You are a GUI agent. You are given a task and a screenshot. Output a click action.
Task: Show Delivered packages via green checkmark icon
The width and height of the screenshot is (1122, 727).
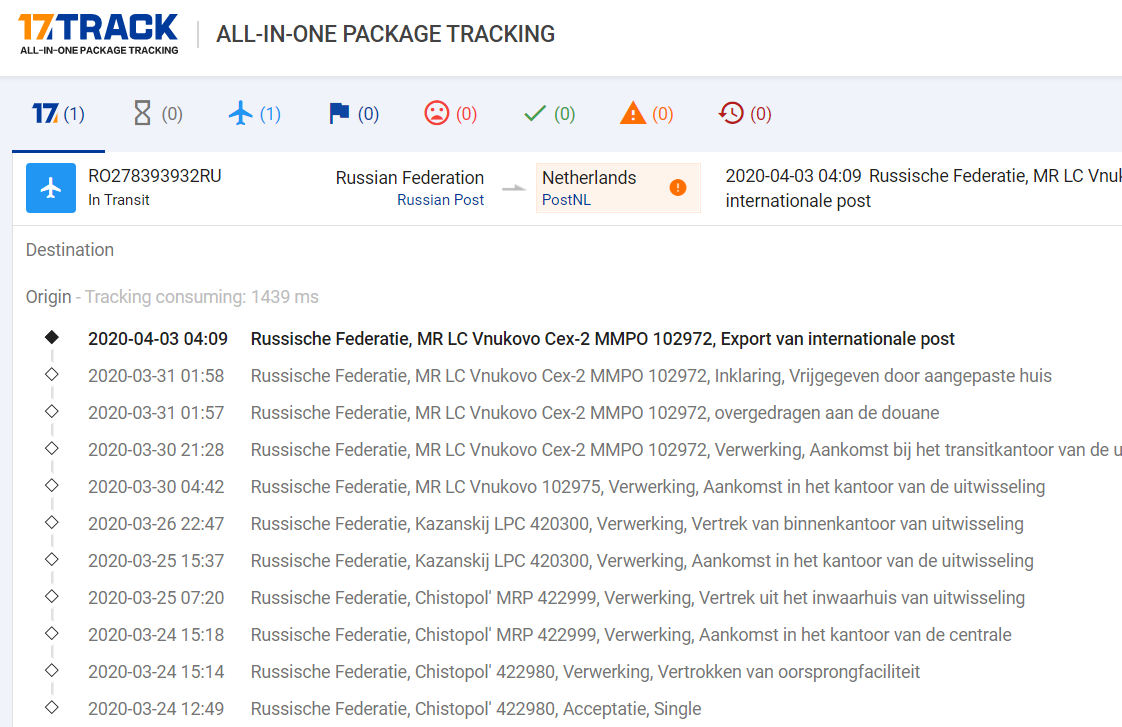point(550,114)
